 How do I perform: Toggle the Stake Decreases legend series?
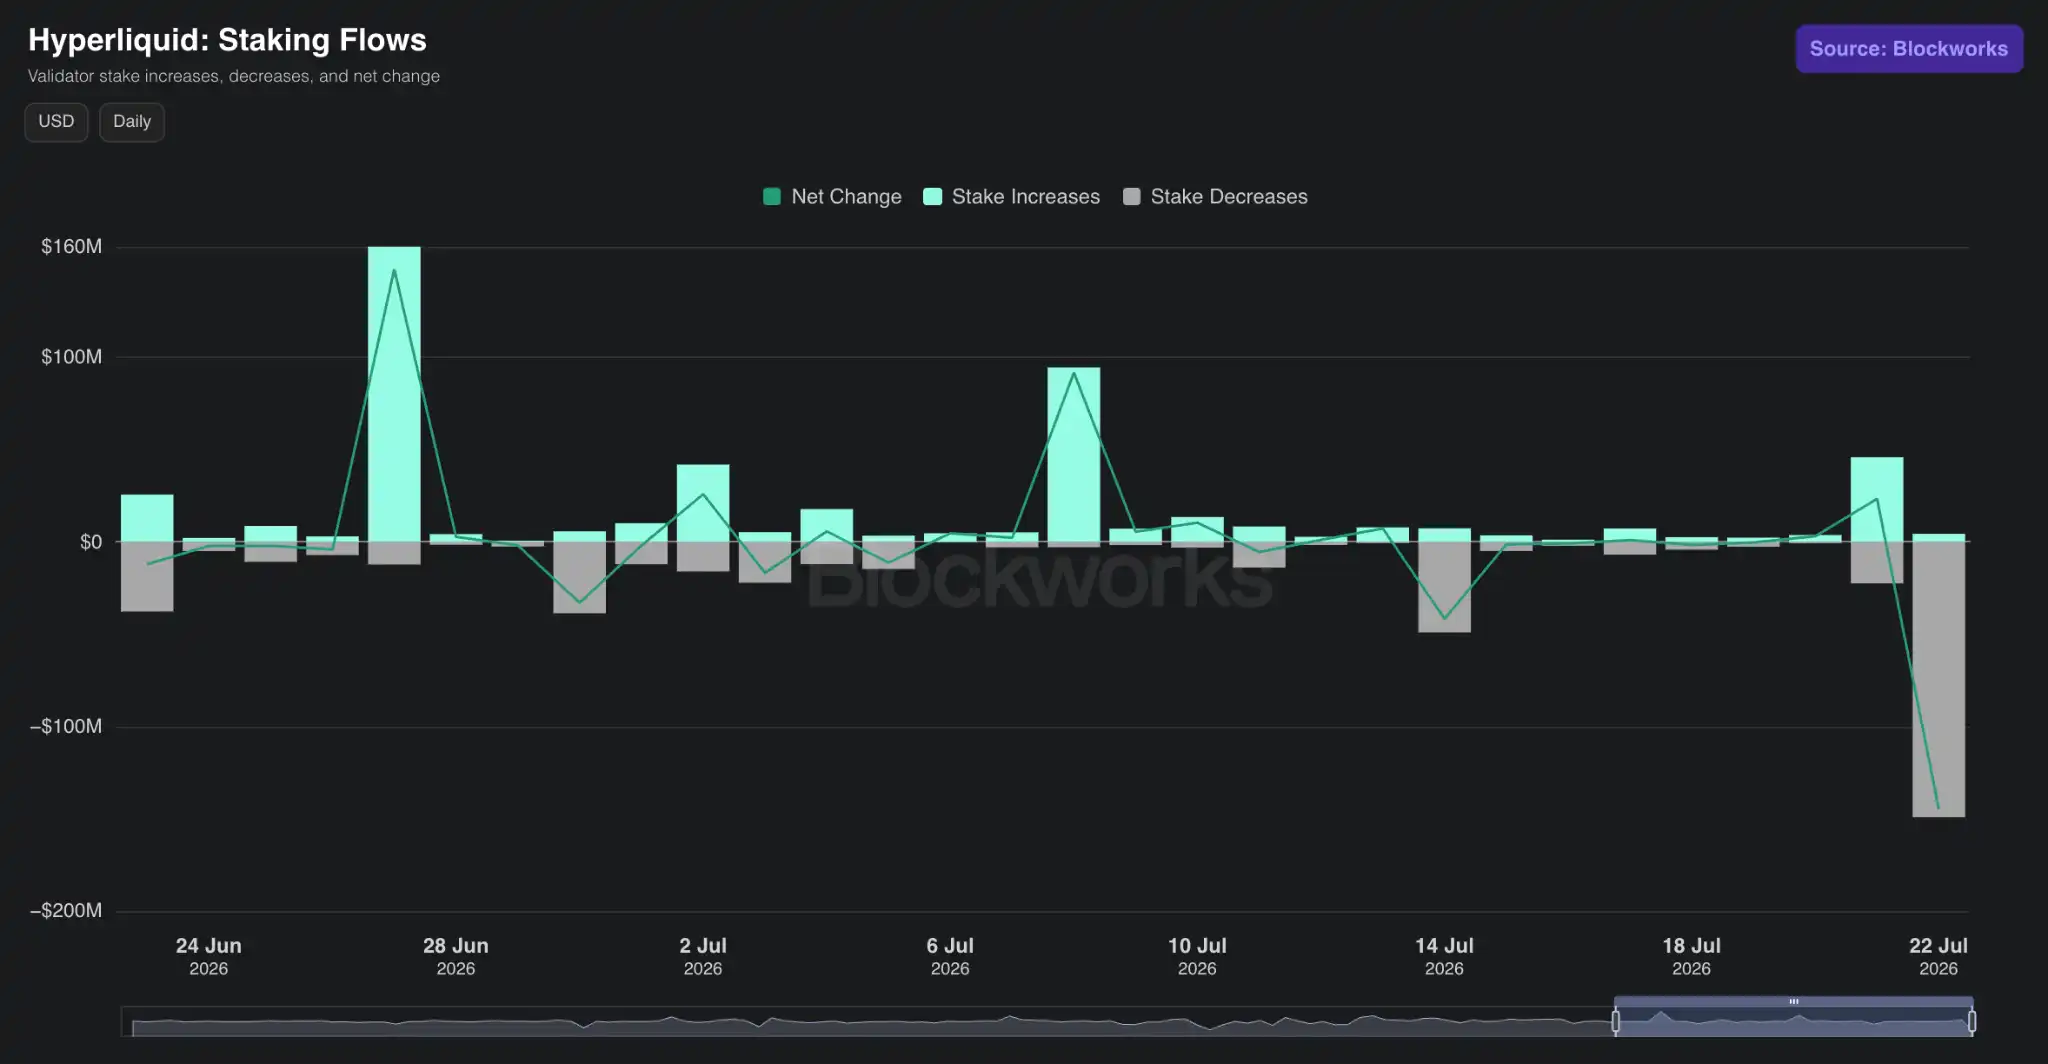(1215, 197)
